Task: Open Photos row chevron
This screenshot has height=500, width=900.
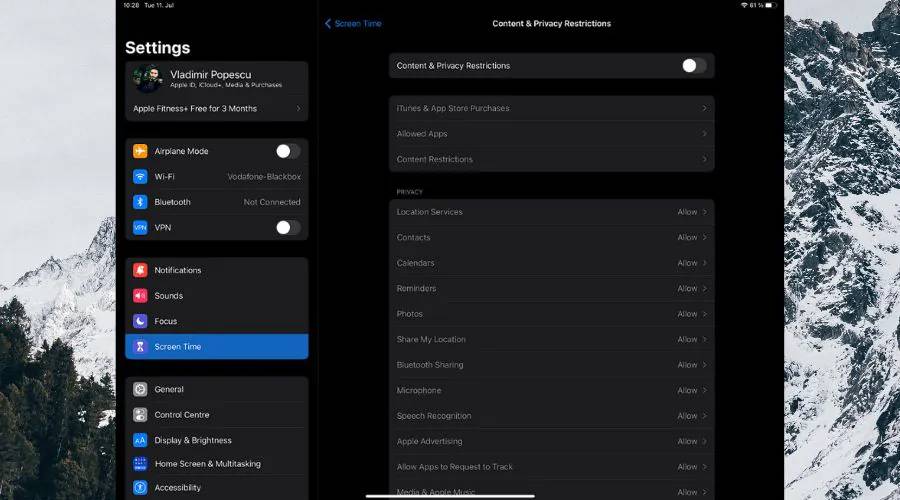Action: [704, 314]
